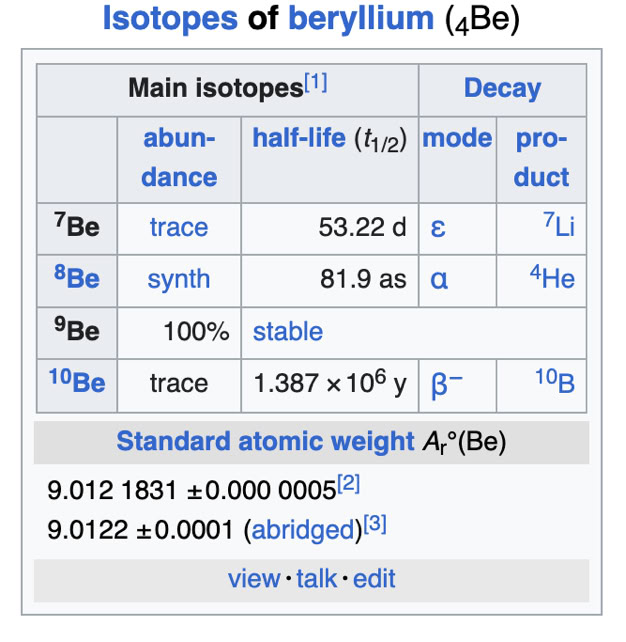Click the edit link at bottom

[374, 578]
